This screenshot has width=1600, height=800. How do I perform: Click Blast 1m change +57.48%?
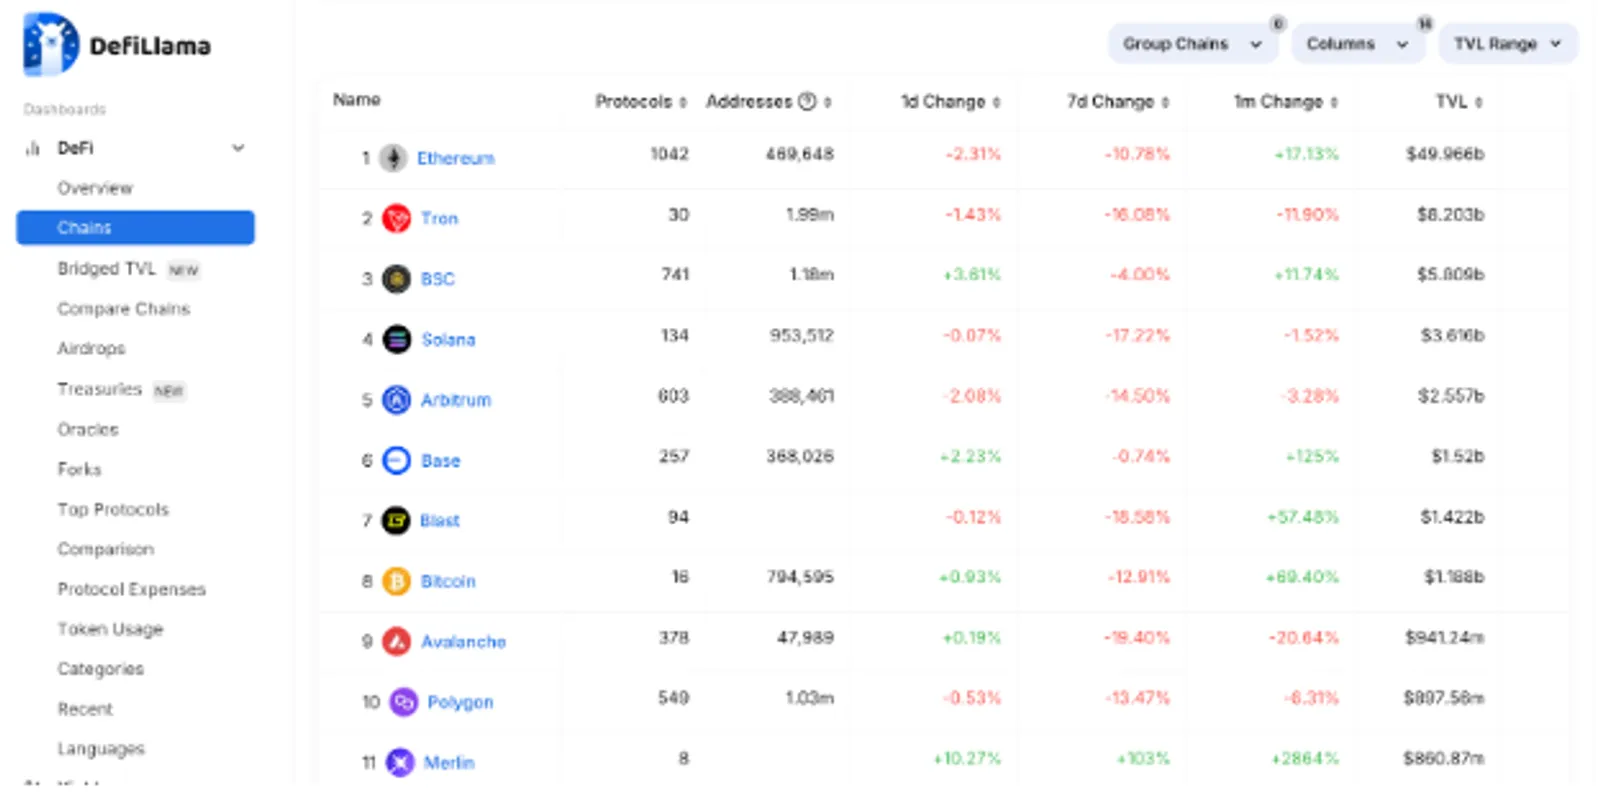click(1303, 517)
